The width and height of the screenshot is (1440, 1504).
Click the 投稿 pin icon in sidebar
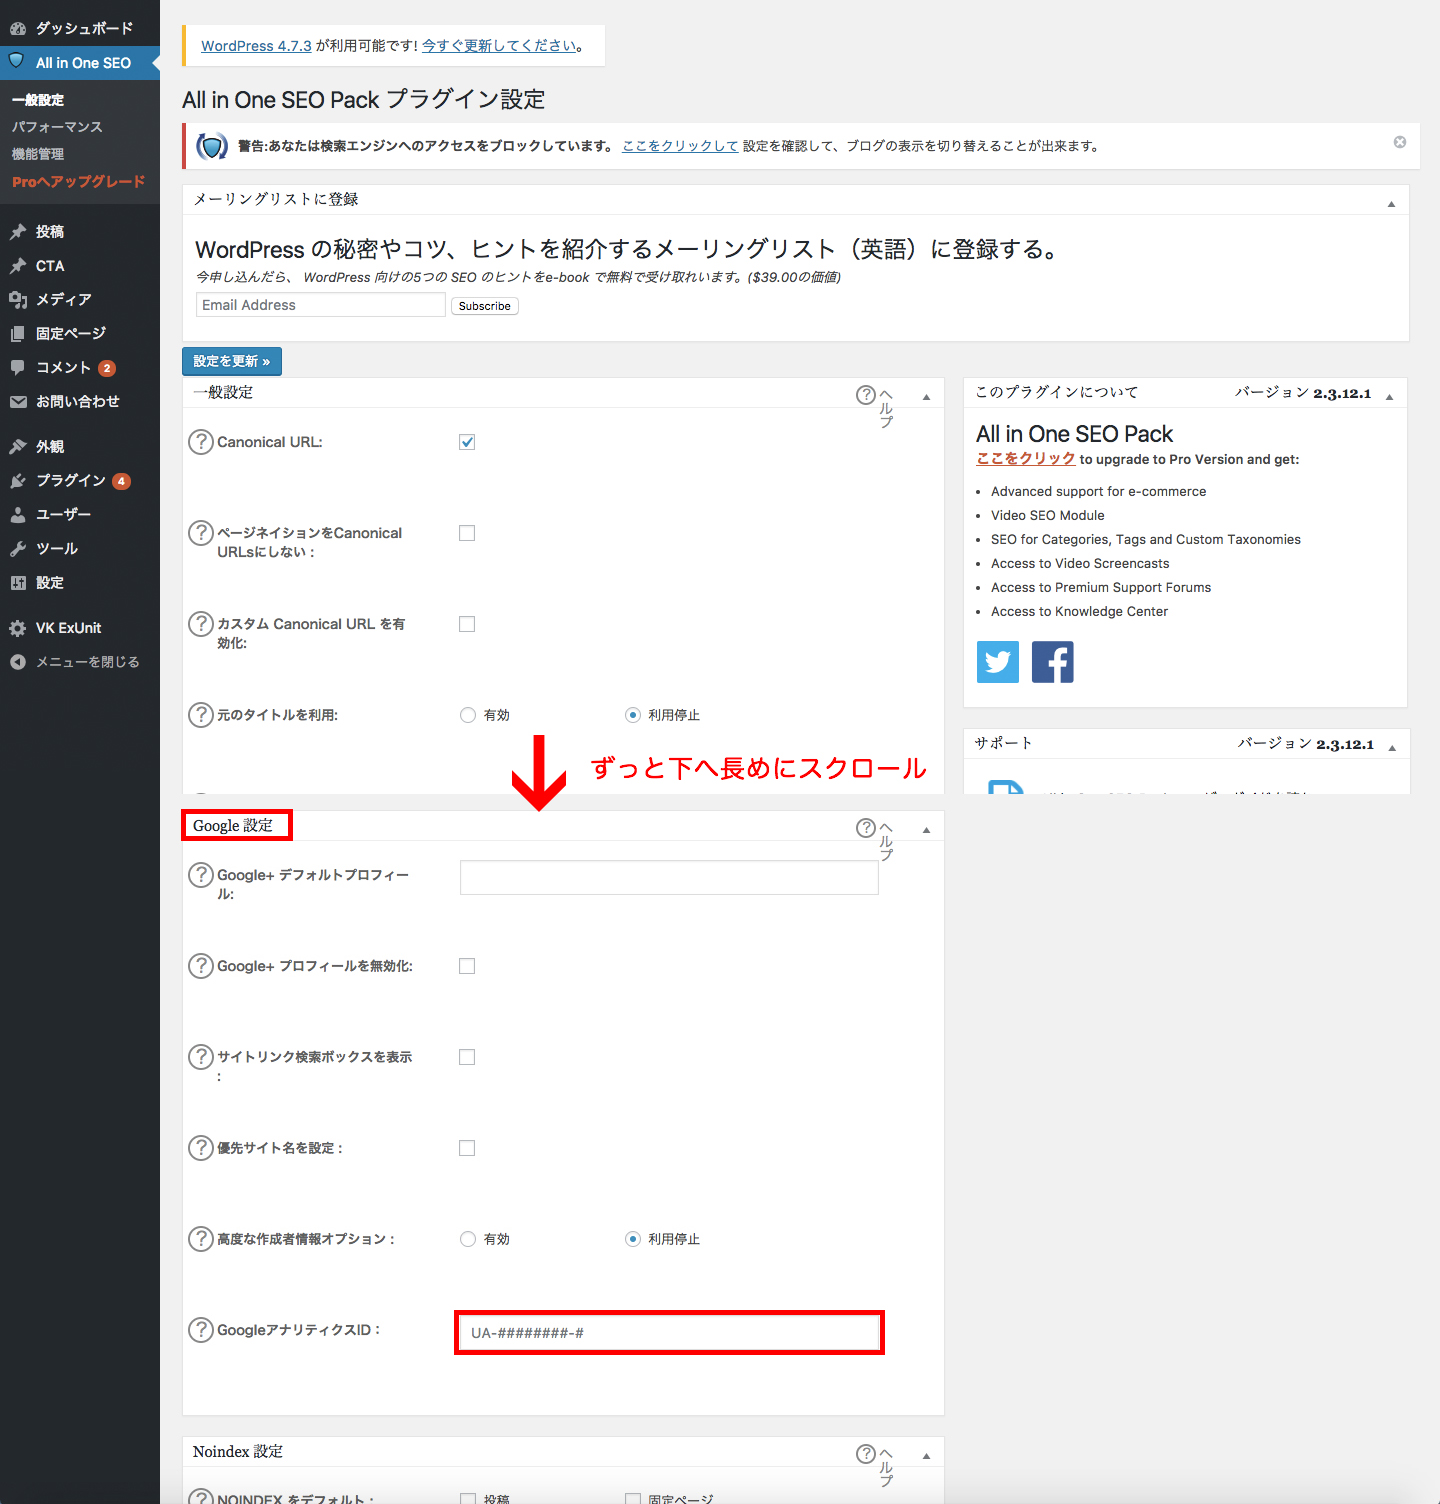(x=18, y=232)
